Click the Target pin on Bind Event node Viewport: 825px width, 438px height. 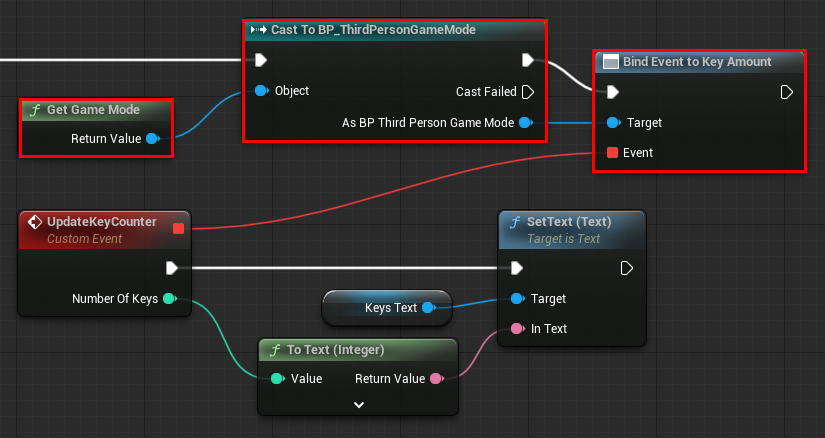pyautogui.click(x=613, y=123)
